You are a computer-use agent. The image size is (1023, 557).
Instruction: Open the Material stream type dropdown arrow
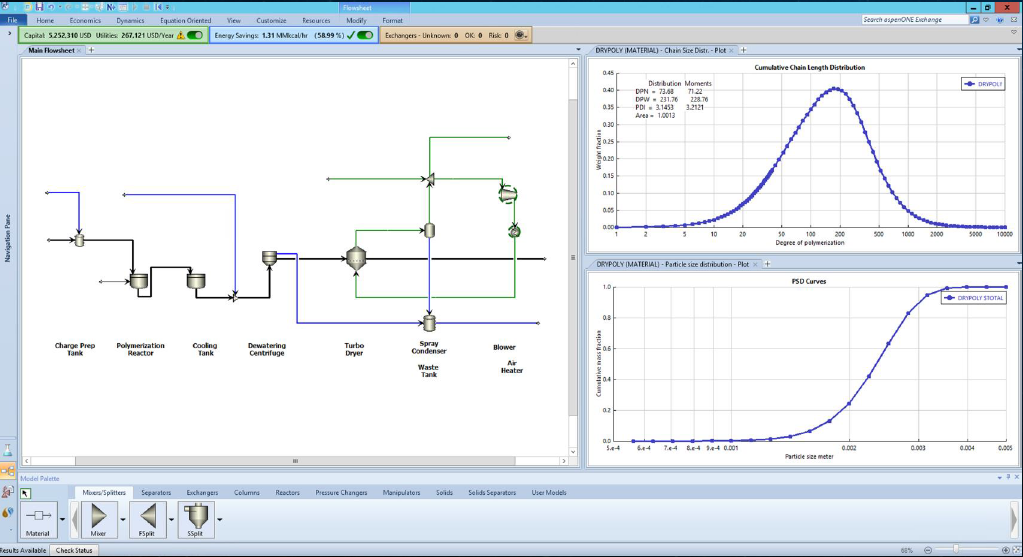63,519
